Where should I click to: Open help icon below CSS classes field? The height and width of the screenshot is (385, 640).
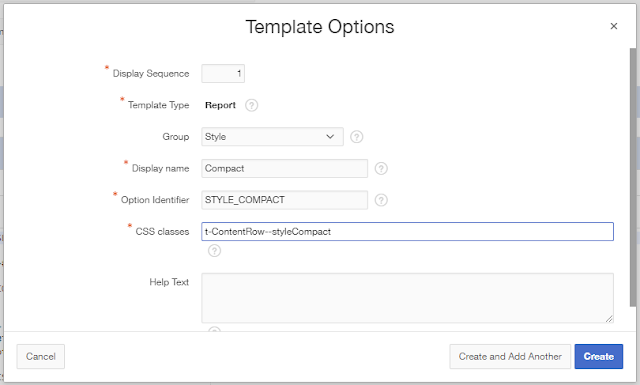tap(215, 251)
